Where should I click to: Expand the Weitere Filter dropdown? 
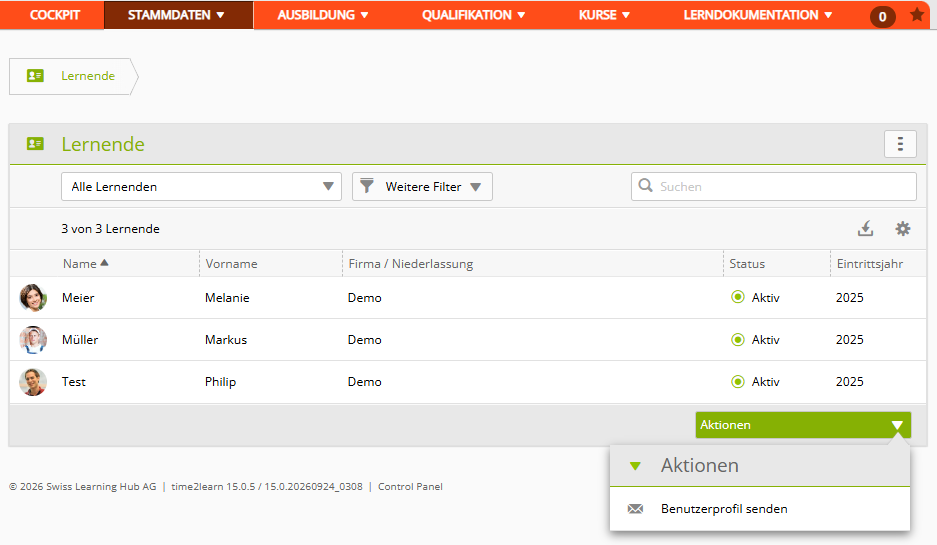point(422,186)
